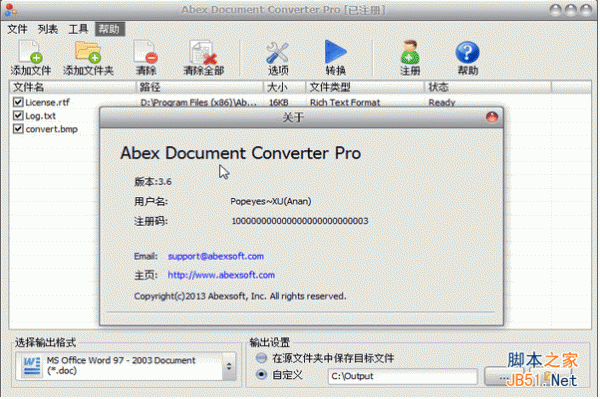Click the Word document format icon
Image resolution: width=600 pixels, height=399 pixels.
coord(31,366)
